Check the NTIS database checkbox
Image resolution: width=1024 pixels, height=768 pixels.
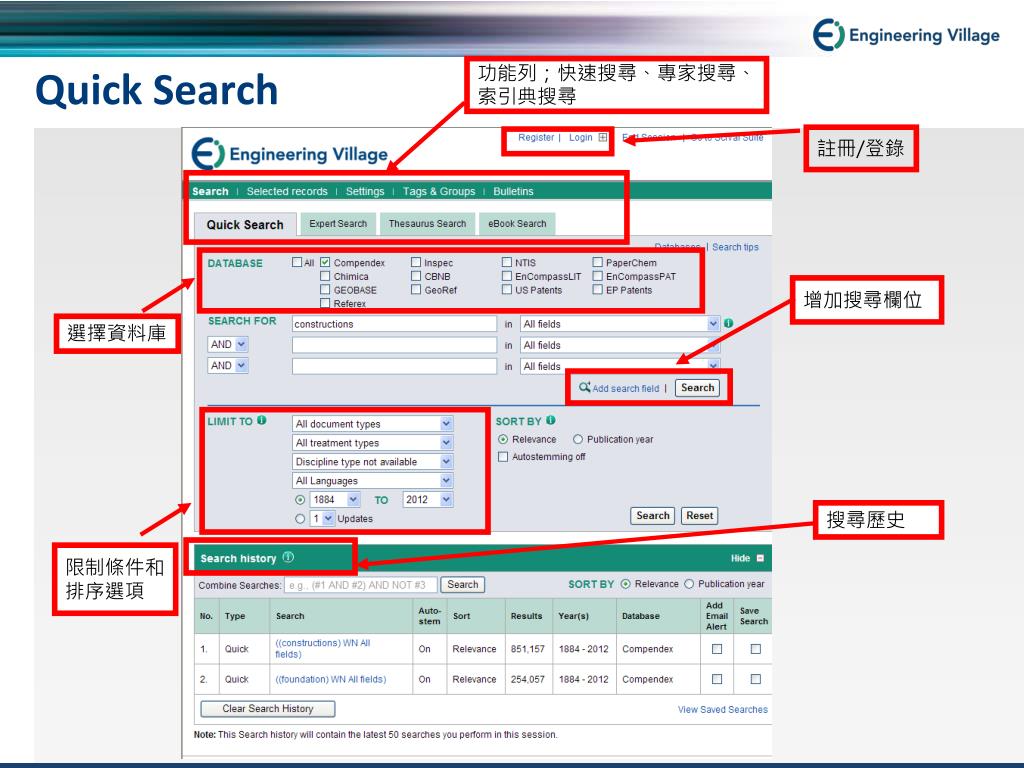pos(507,263)
